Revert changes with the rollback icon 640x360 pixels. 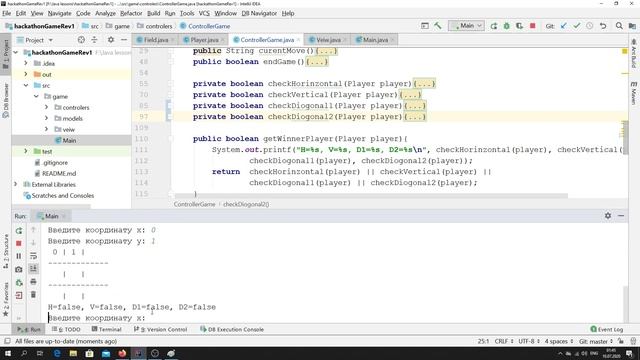coord(603,26)
